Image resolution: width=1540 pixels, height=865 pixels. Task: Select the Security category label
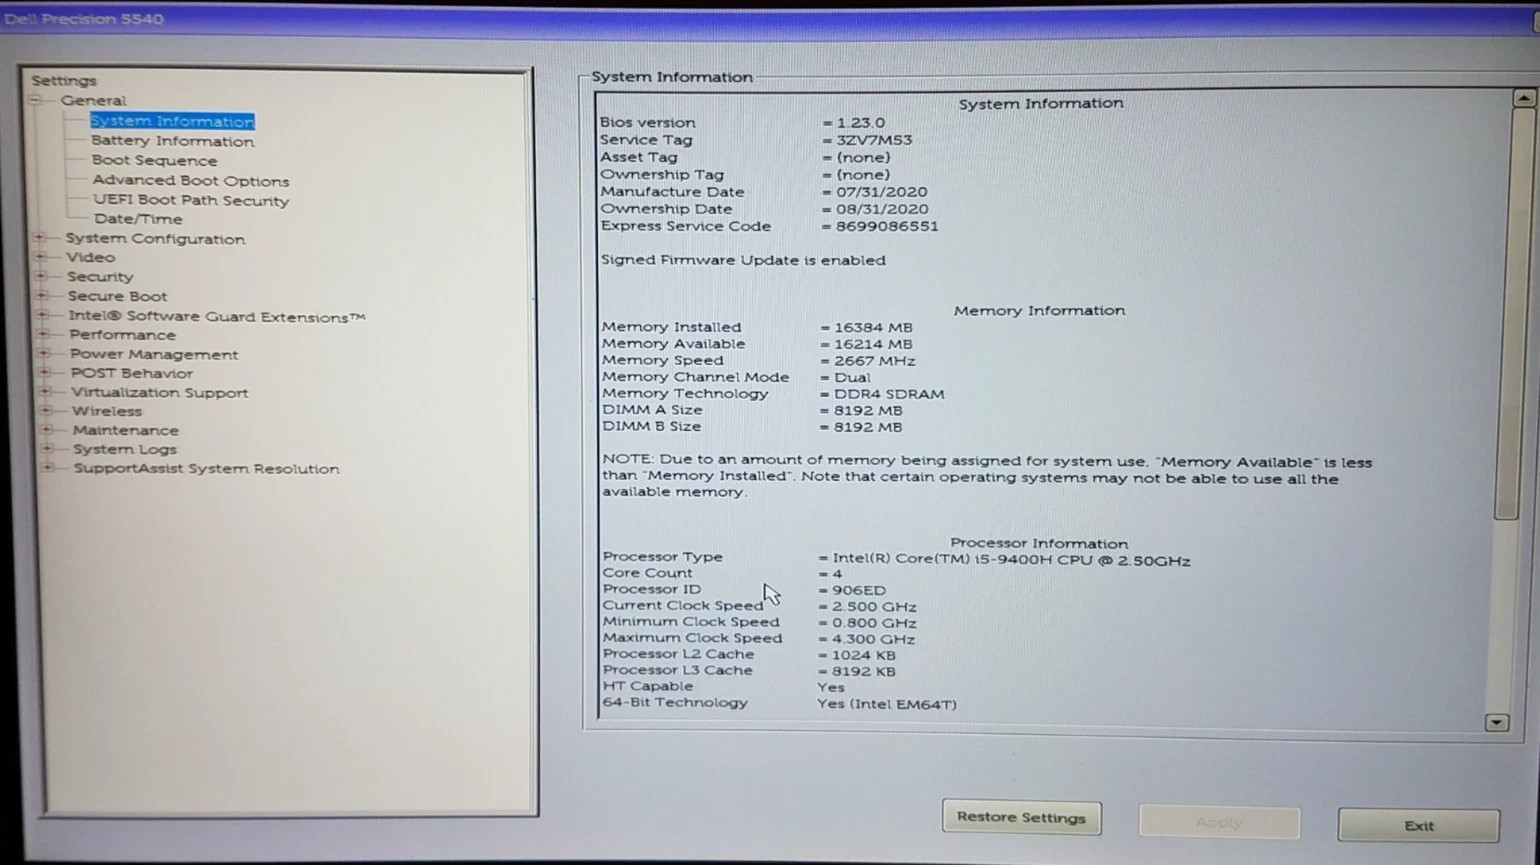coord(100,277)
